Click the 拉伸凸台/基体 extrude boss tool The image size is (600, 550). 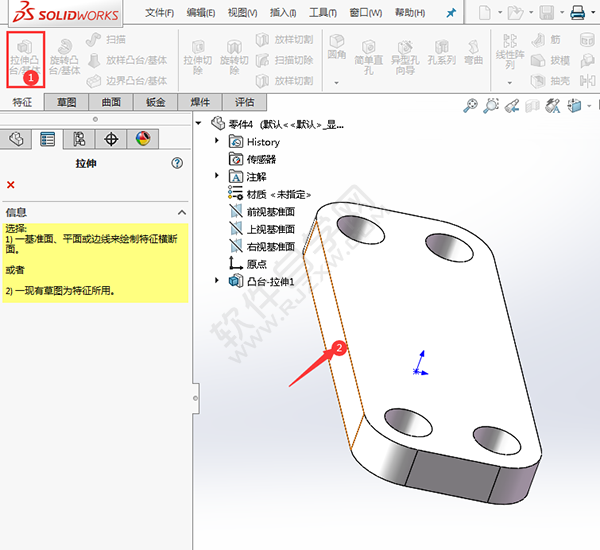coord(25,54)
